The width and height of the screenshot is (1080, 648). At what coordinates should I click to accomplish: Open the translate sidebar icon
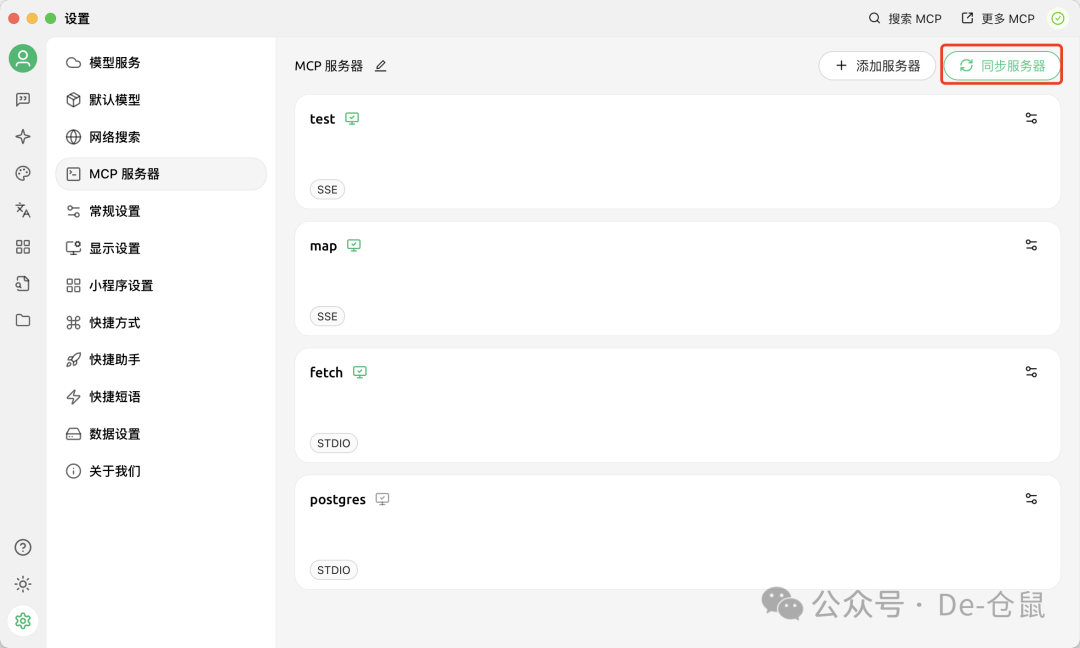click(x=23, y=210)
